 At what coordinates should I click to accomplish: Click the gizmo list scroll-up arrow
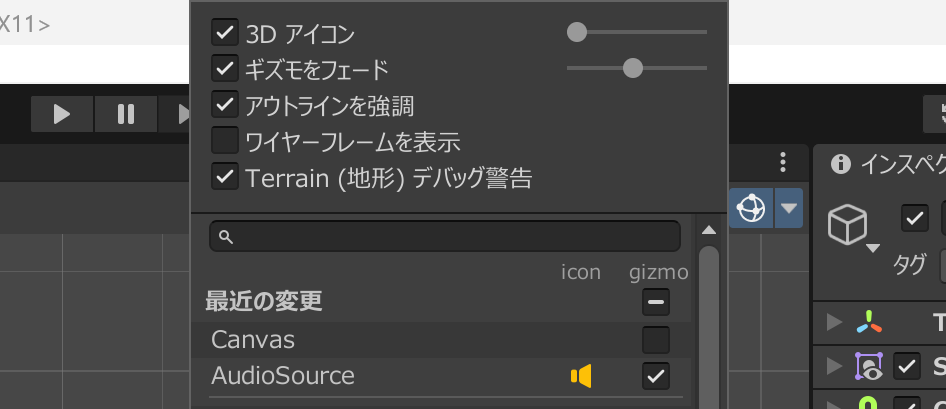(709, 231)
